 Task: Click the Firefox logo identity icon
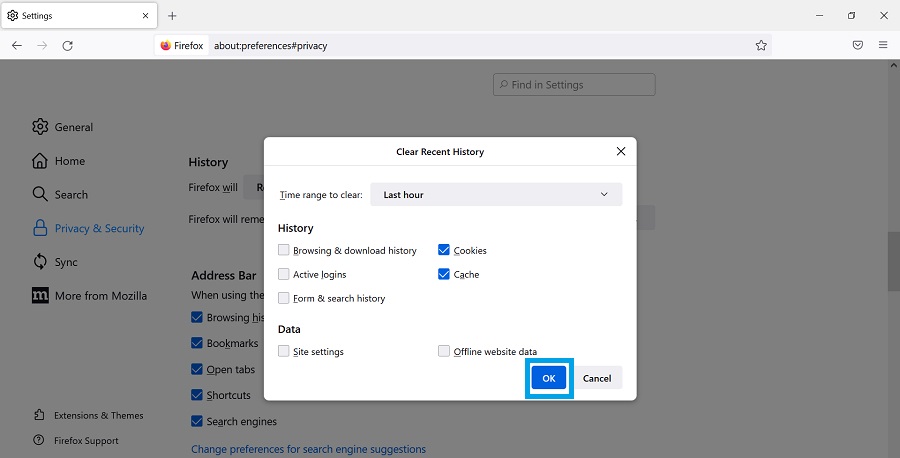[x=166, y=45]
